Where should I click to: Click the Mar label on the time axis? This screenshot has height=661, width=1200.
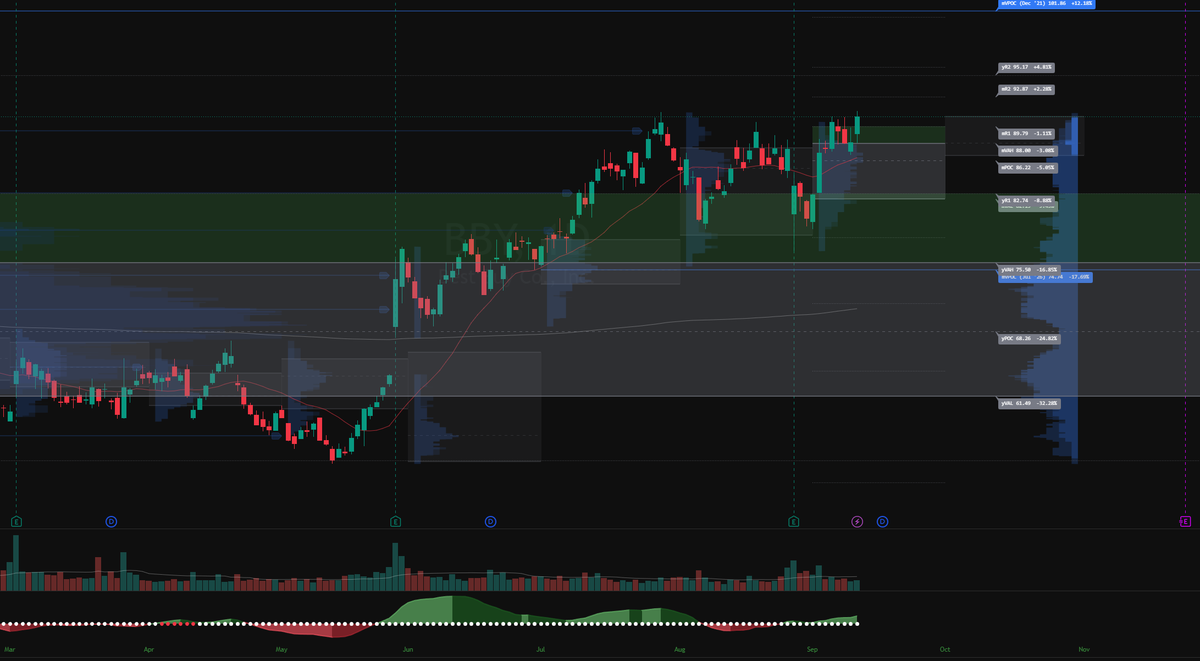point(9,649)
